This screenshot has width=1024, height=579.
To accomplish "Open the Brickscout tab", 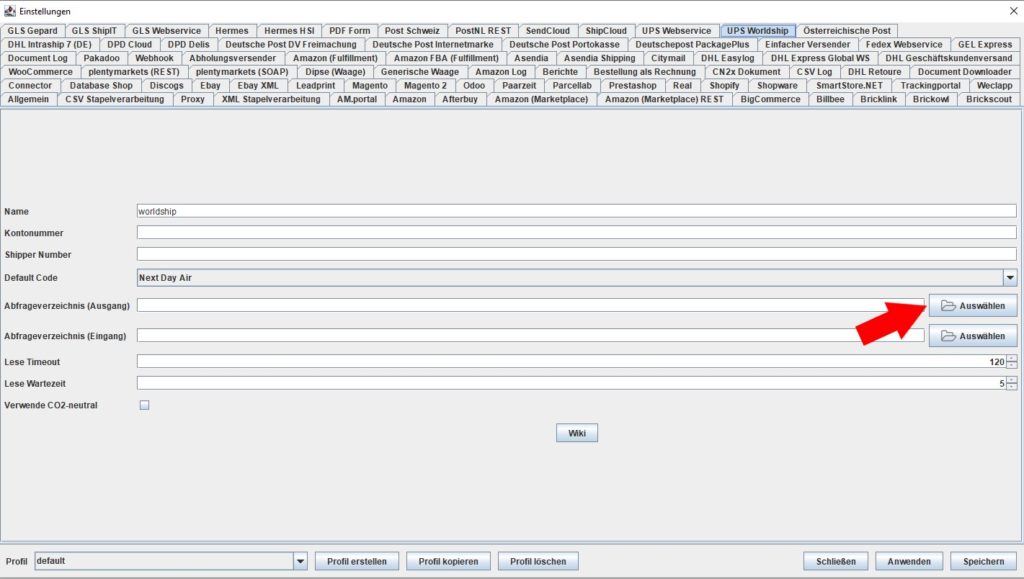I will point(989,99).
